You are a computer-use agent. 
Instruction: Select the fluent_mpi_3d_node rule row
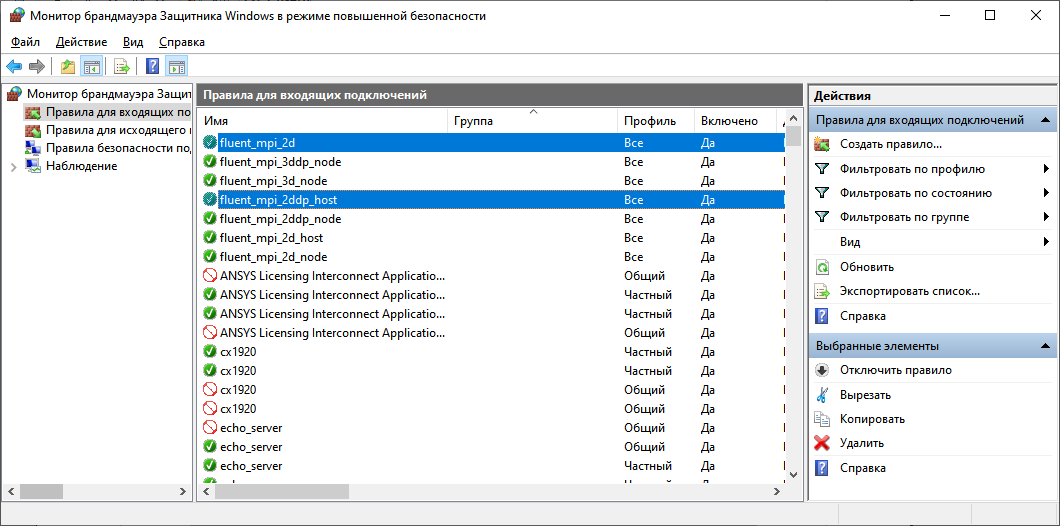click(273, 181)
